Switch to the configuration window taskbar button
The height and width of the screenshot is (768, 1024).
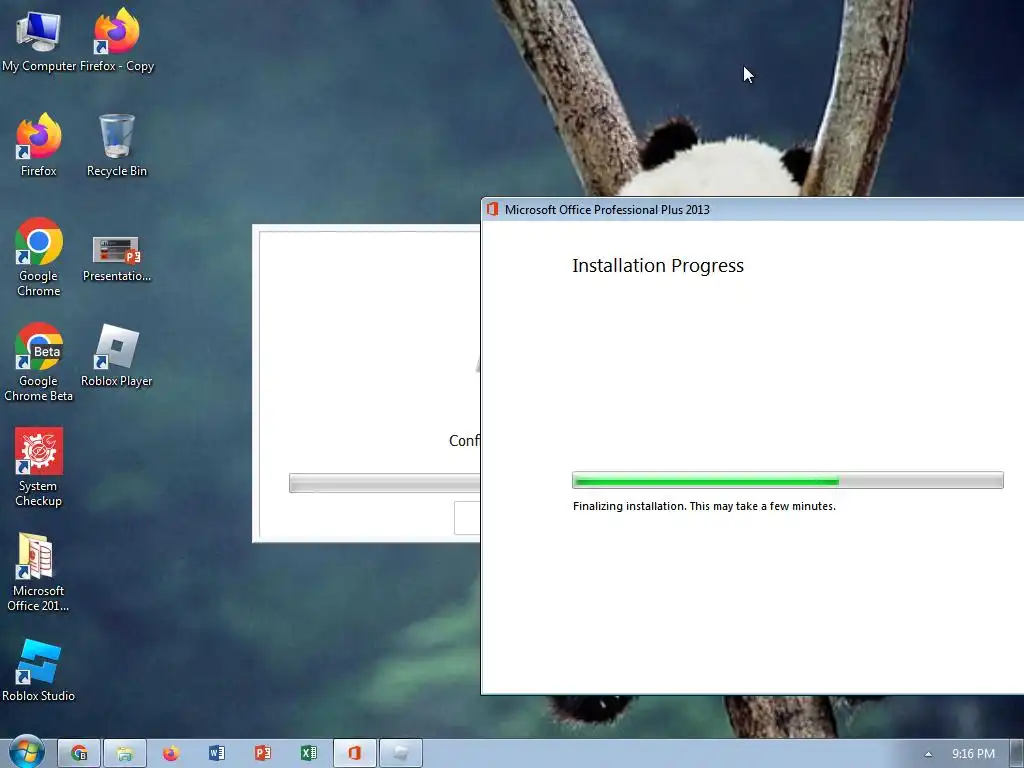pyautogui.click(x=401, y=753)
